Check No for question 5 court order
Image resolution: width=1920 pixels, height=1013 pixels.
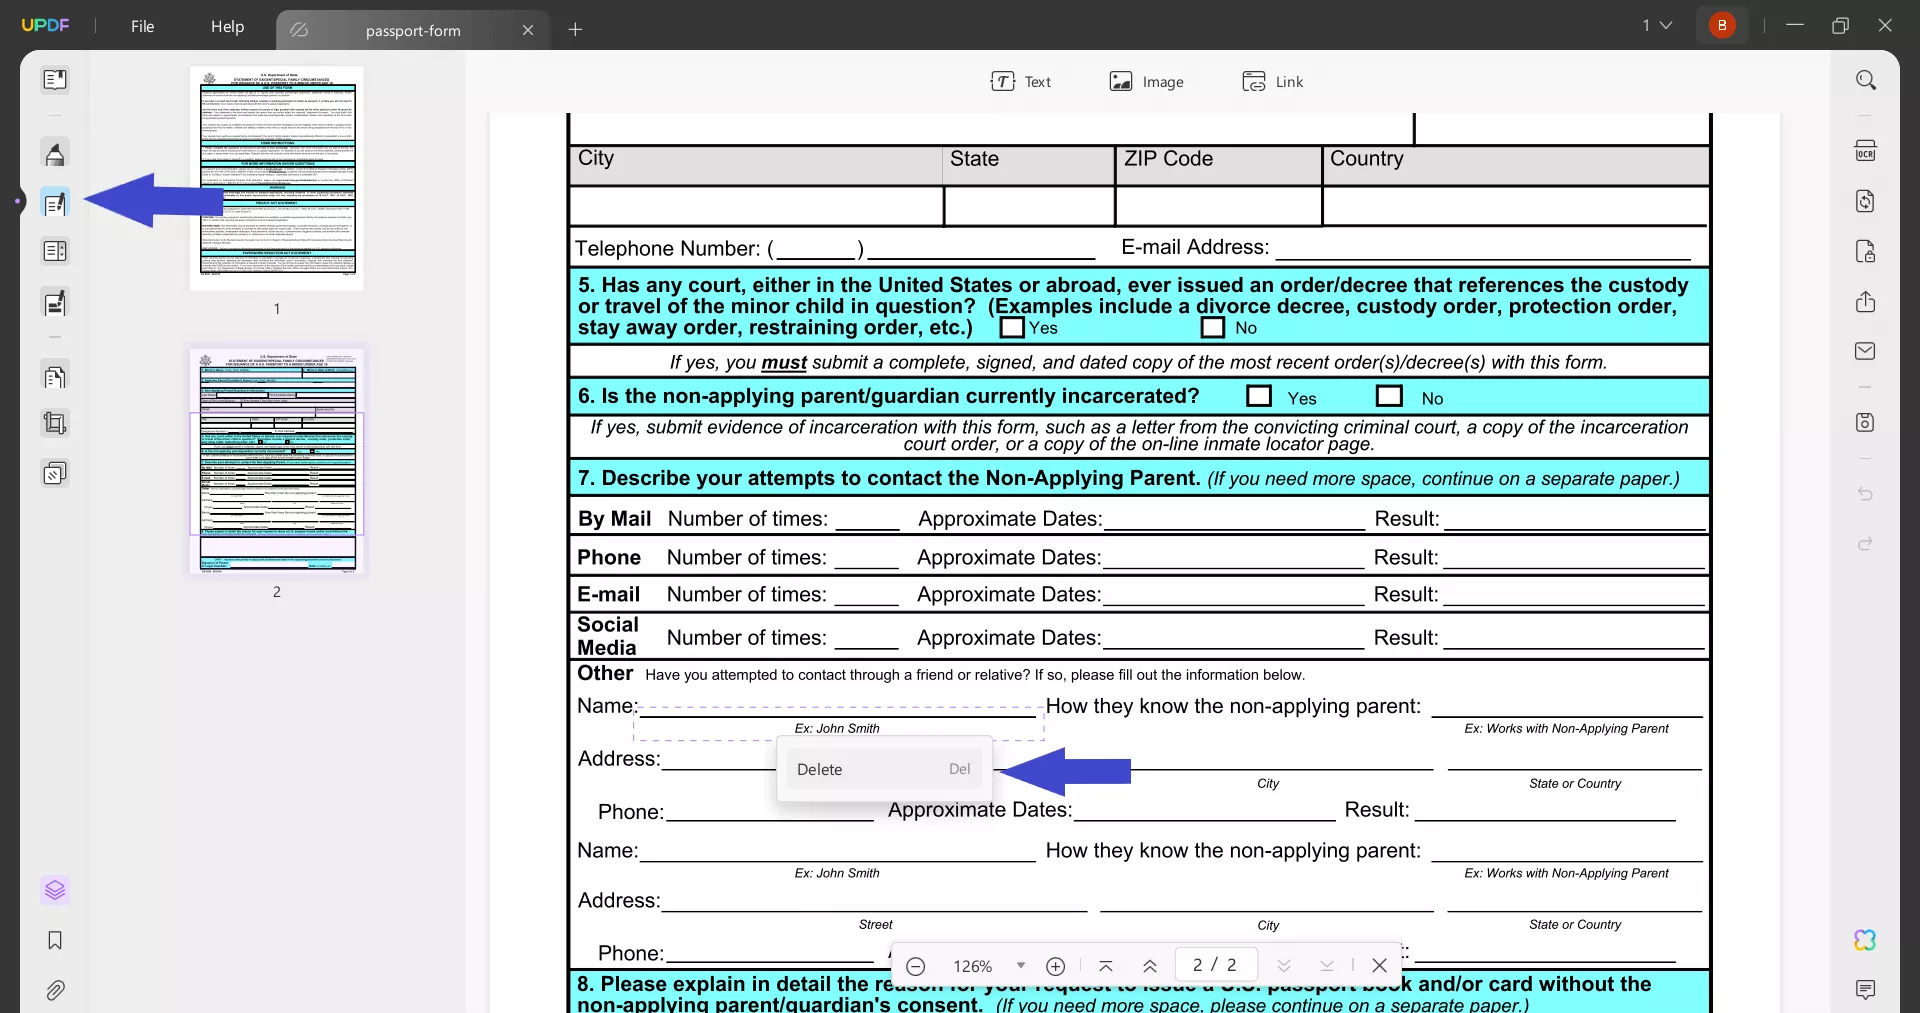[x=1212, y=328]
